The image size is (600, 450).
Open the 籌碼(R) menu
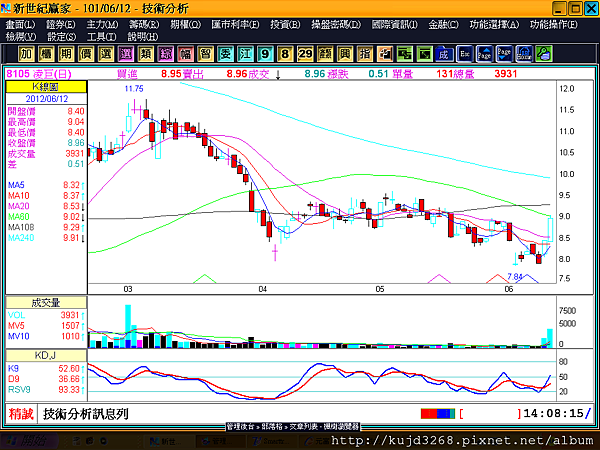(x=143, y=24)
